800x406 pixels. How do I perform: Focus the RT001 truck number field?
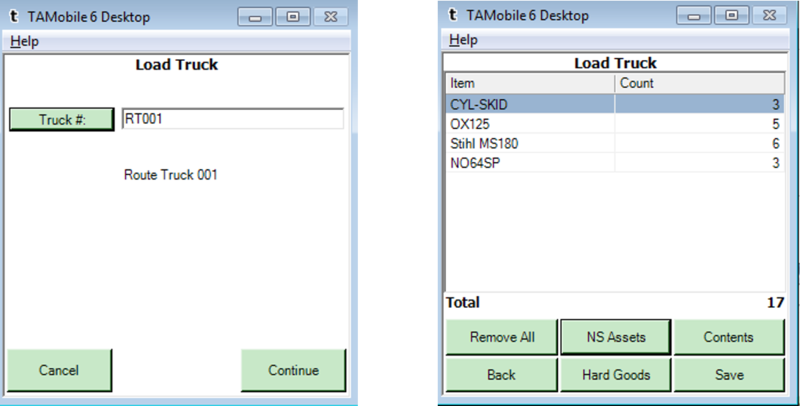(x=233, y=119)
